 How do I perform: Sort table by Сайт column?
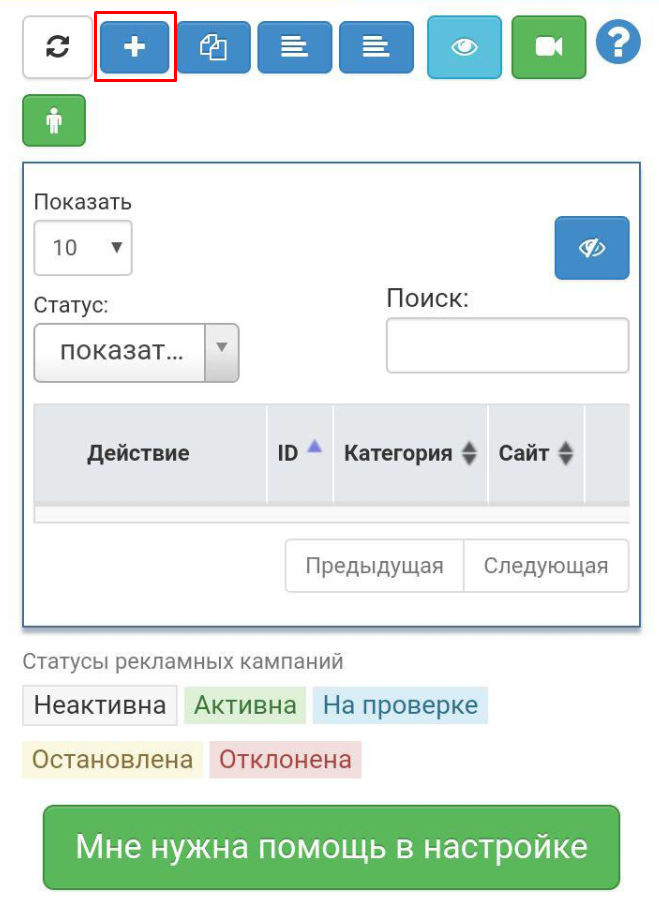(536, 453)
